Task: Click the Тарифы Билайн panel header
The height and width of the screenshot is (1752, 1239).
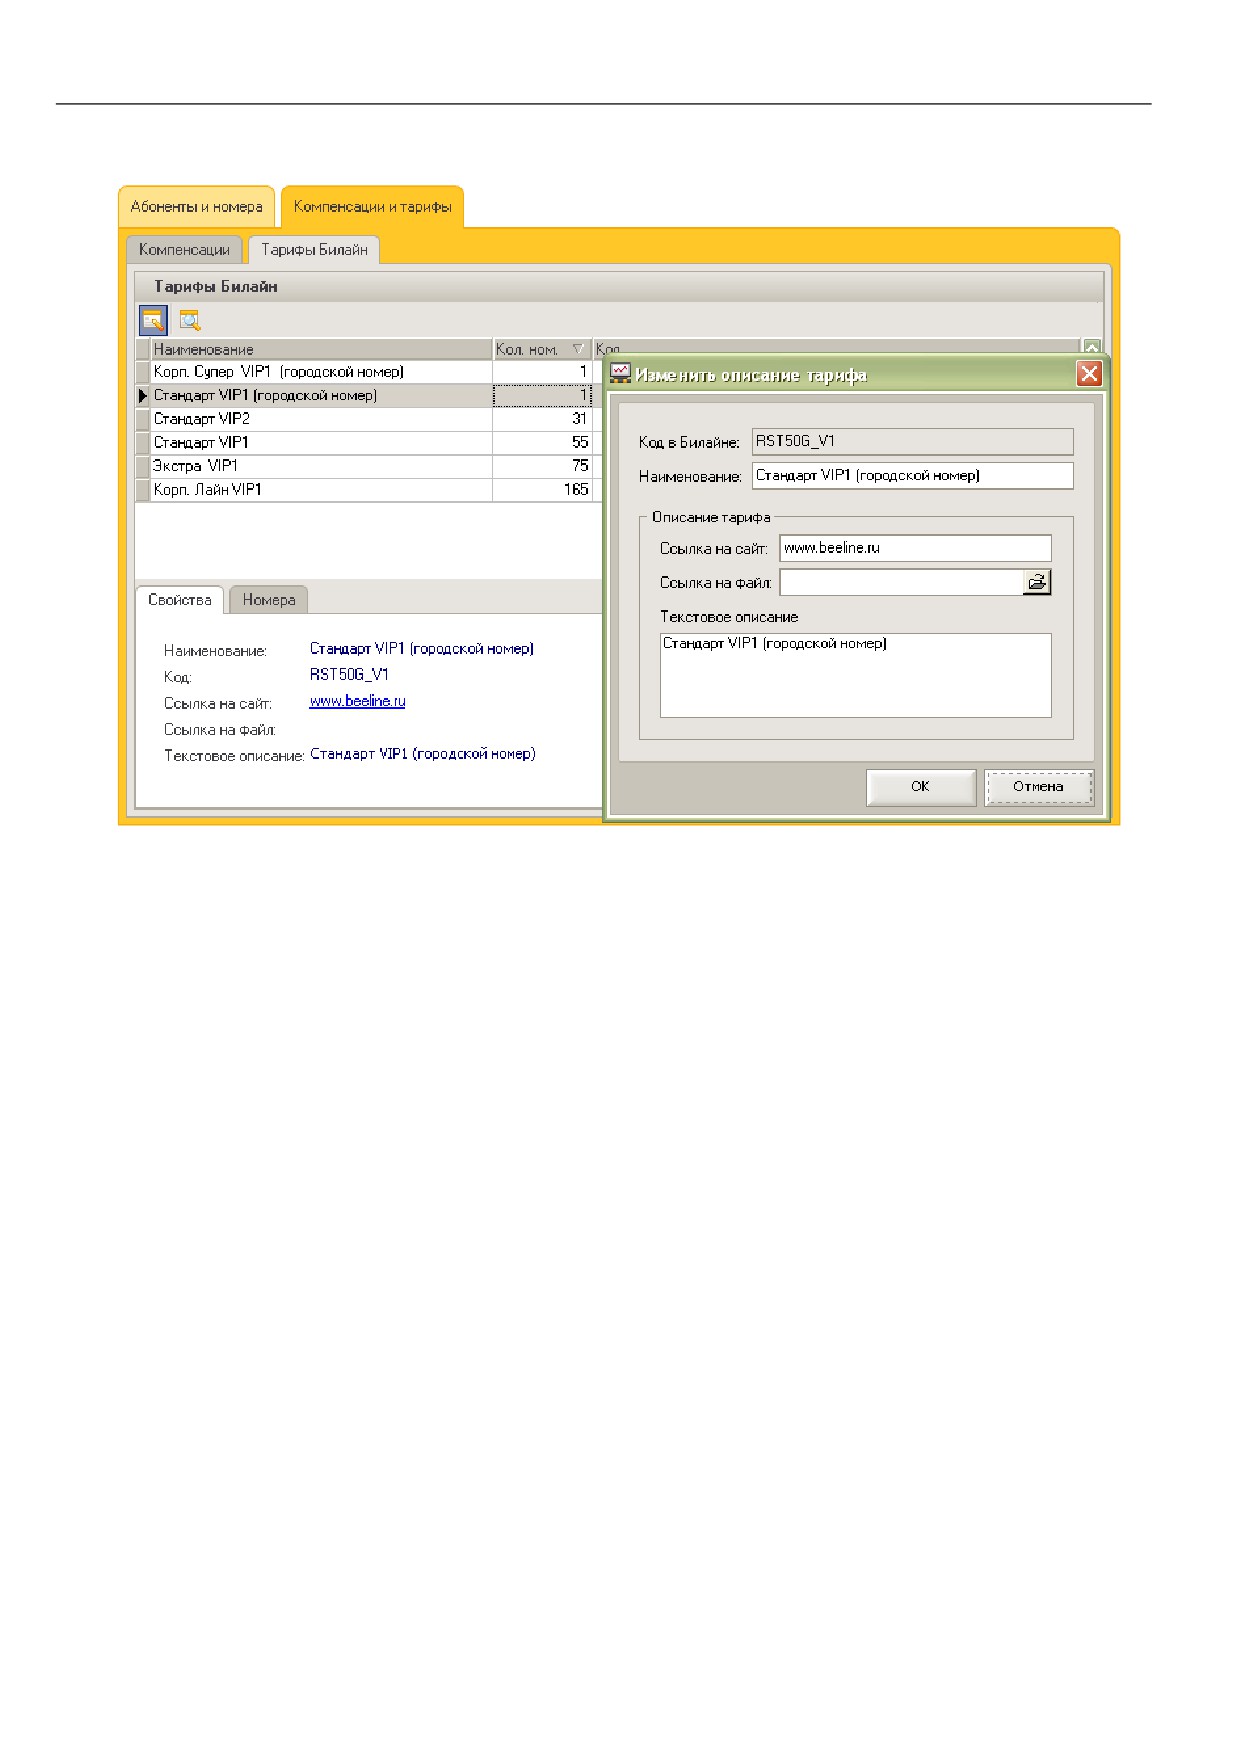Action: click(619, 286)
